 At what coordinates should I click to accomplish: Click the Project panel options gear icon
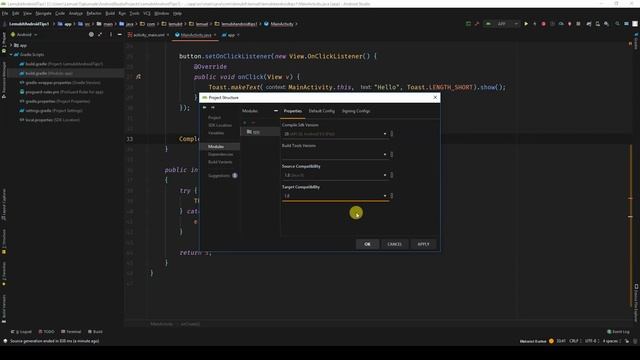click(x=110, y=35)
